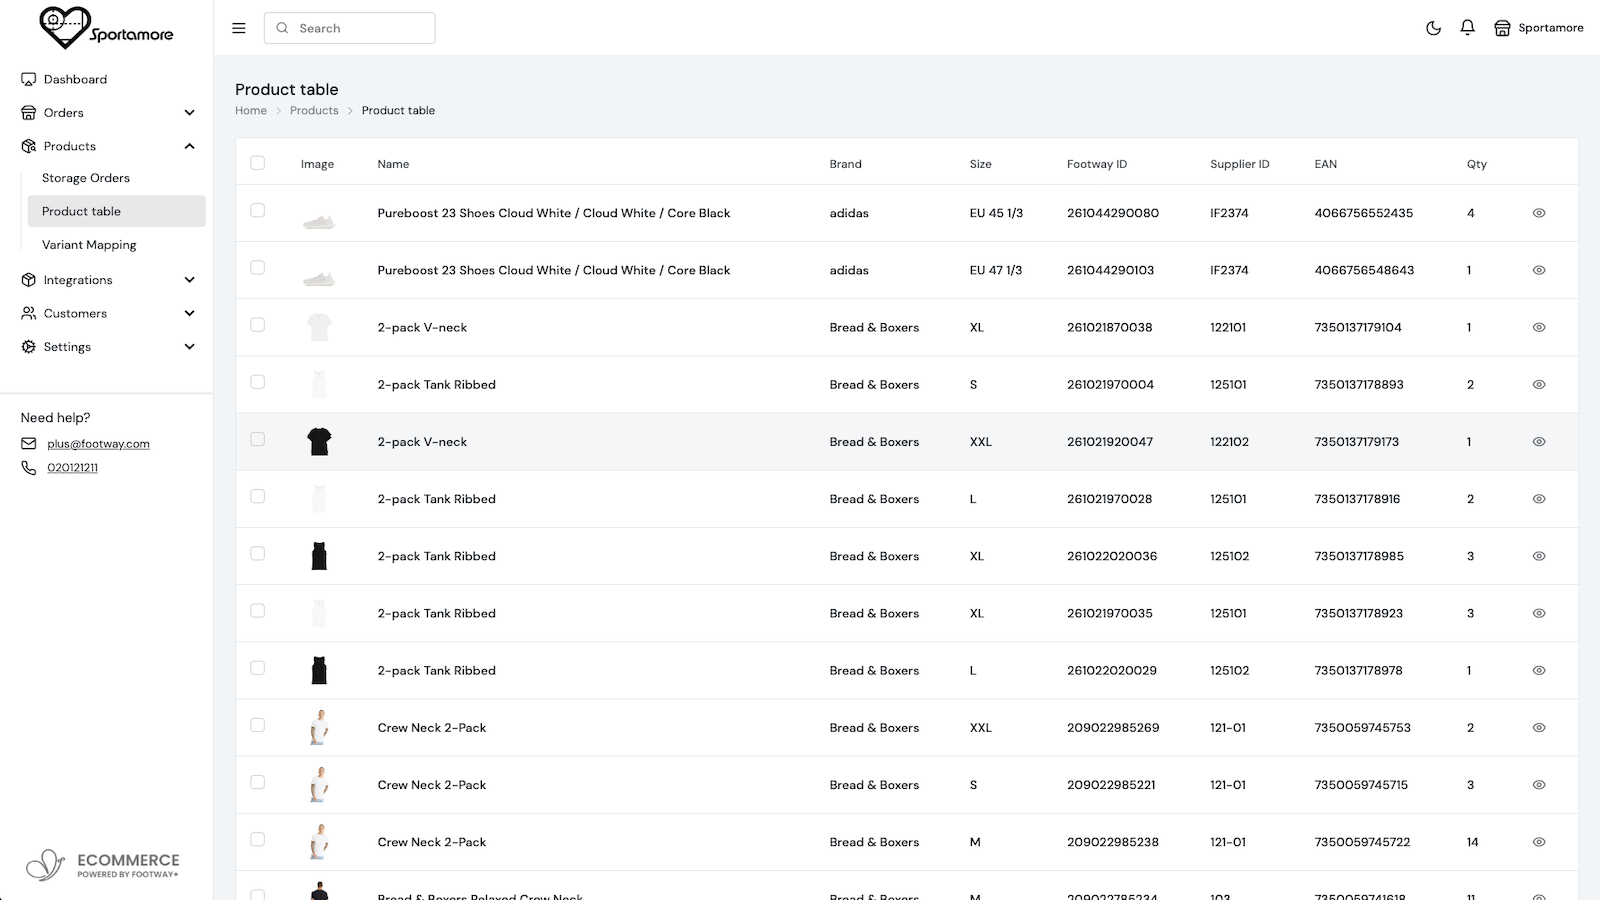
Task: View details eye for Footway ID 261021970004
Action: coord(1539,384)
